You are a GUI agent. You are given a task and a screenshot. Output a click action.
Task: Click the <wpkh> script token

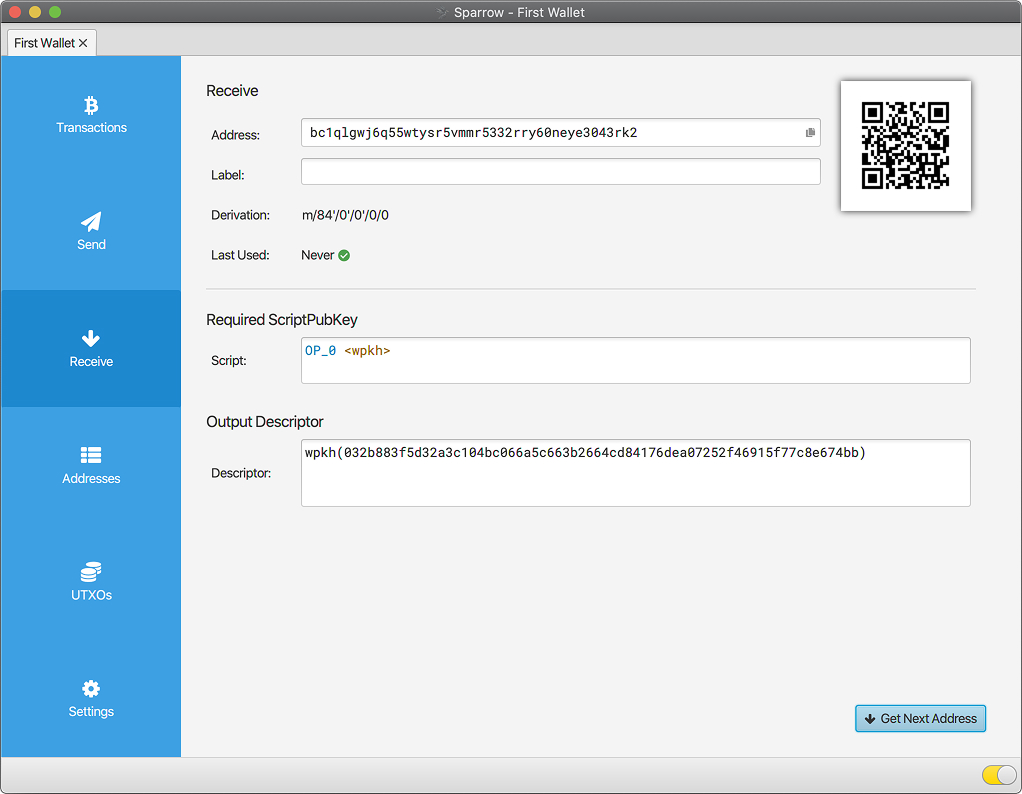tap(367, 351)
